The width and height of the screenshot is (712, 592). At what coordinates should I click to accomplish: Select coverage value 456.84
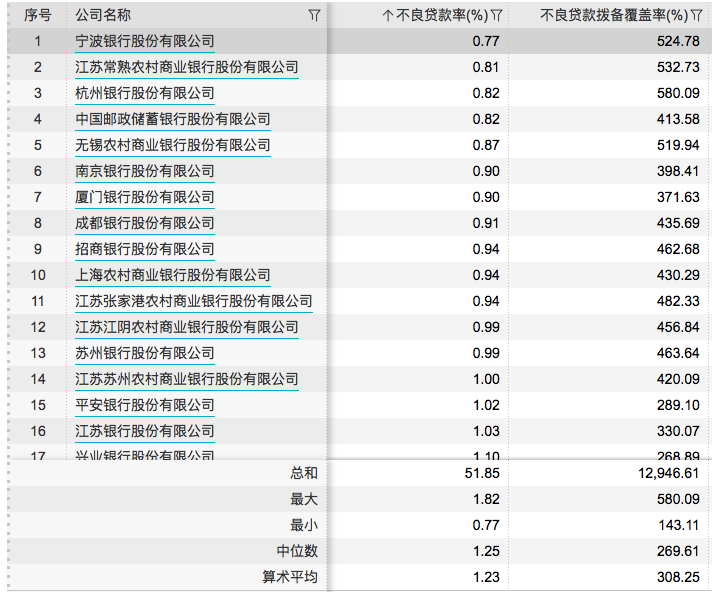[678, 327]
